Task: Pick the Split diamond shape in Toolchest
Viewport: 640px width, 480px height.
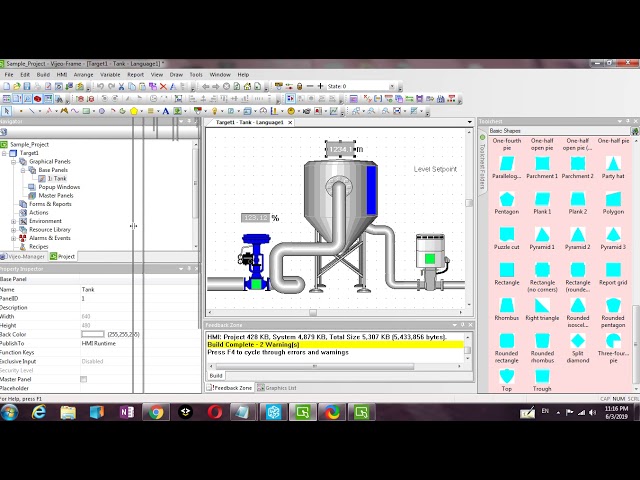Action: [578, 348]
